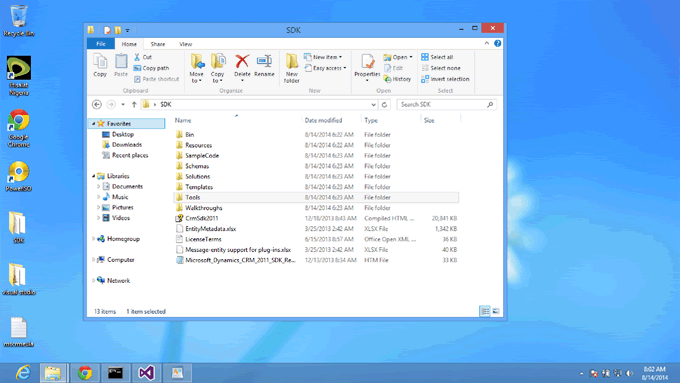This screenshot has height=383, width=680.
Task: Switch to Details view layout button
Action: pyautogui.click(x=485, y=311)
